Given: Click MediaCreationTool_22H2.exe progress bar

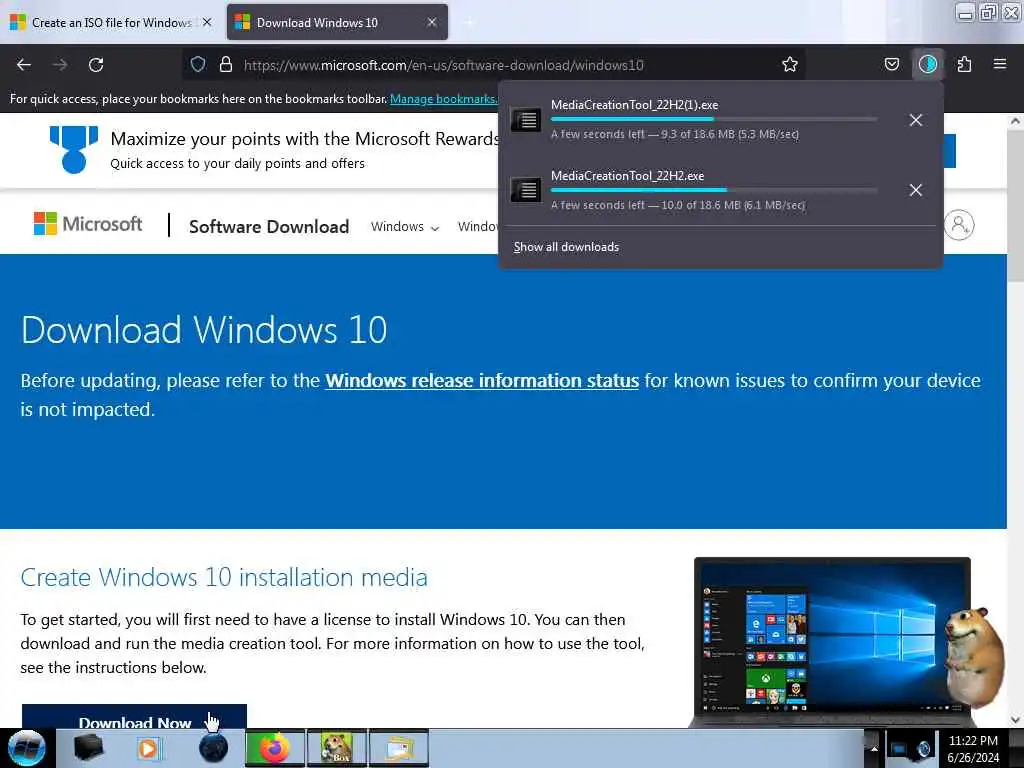Looking at the screenshot, I should [714, 190].
